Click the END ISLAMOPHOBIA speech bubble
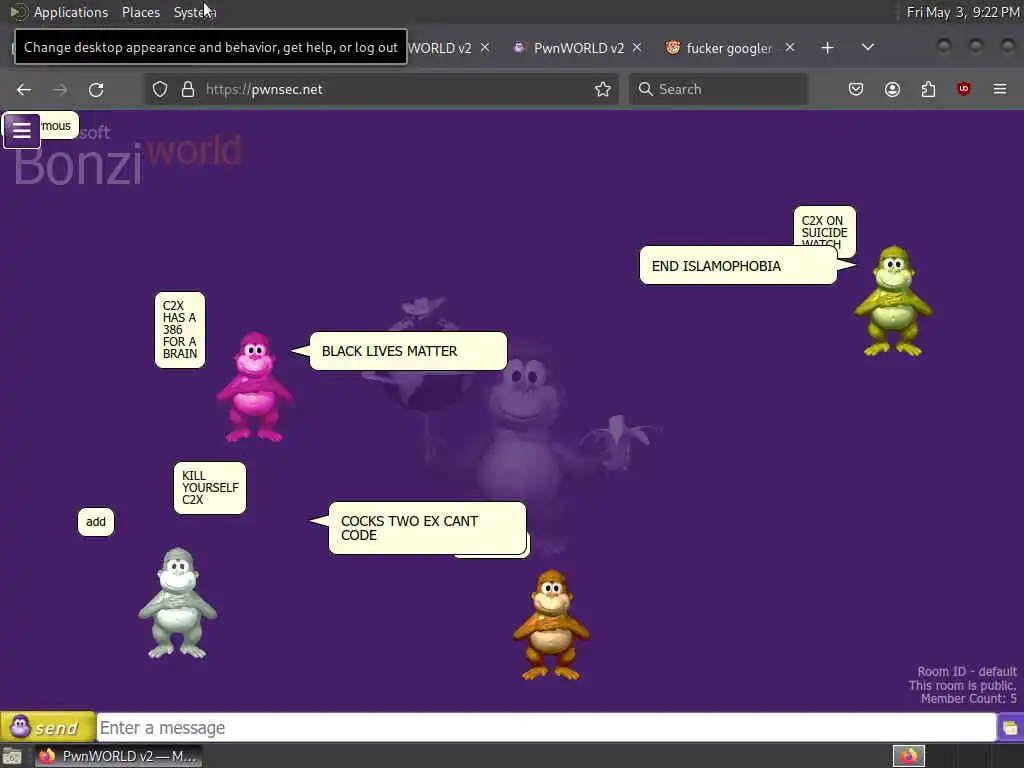The image size is (1024, 768). pos(738,266)
